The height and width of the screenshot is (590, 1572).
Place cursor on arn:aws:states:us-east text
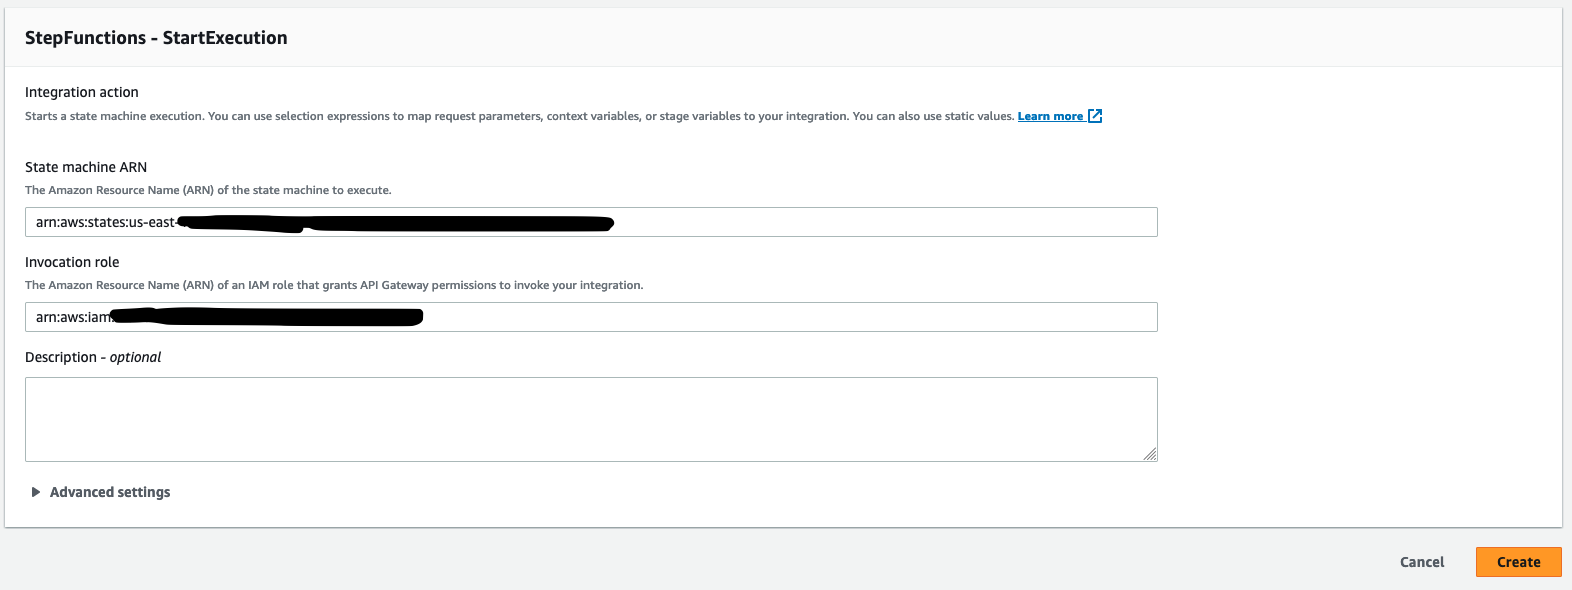105,222
